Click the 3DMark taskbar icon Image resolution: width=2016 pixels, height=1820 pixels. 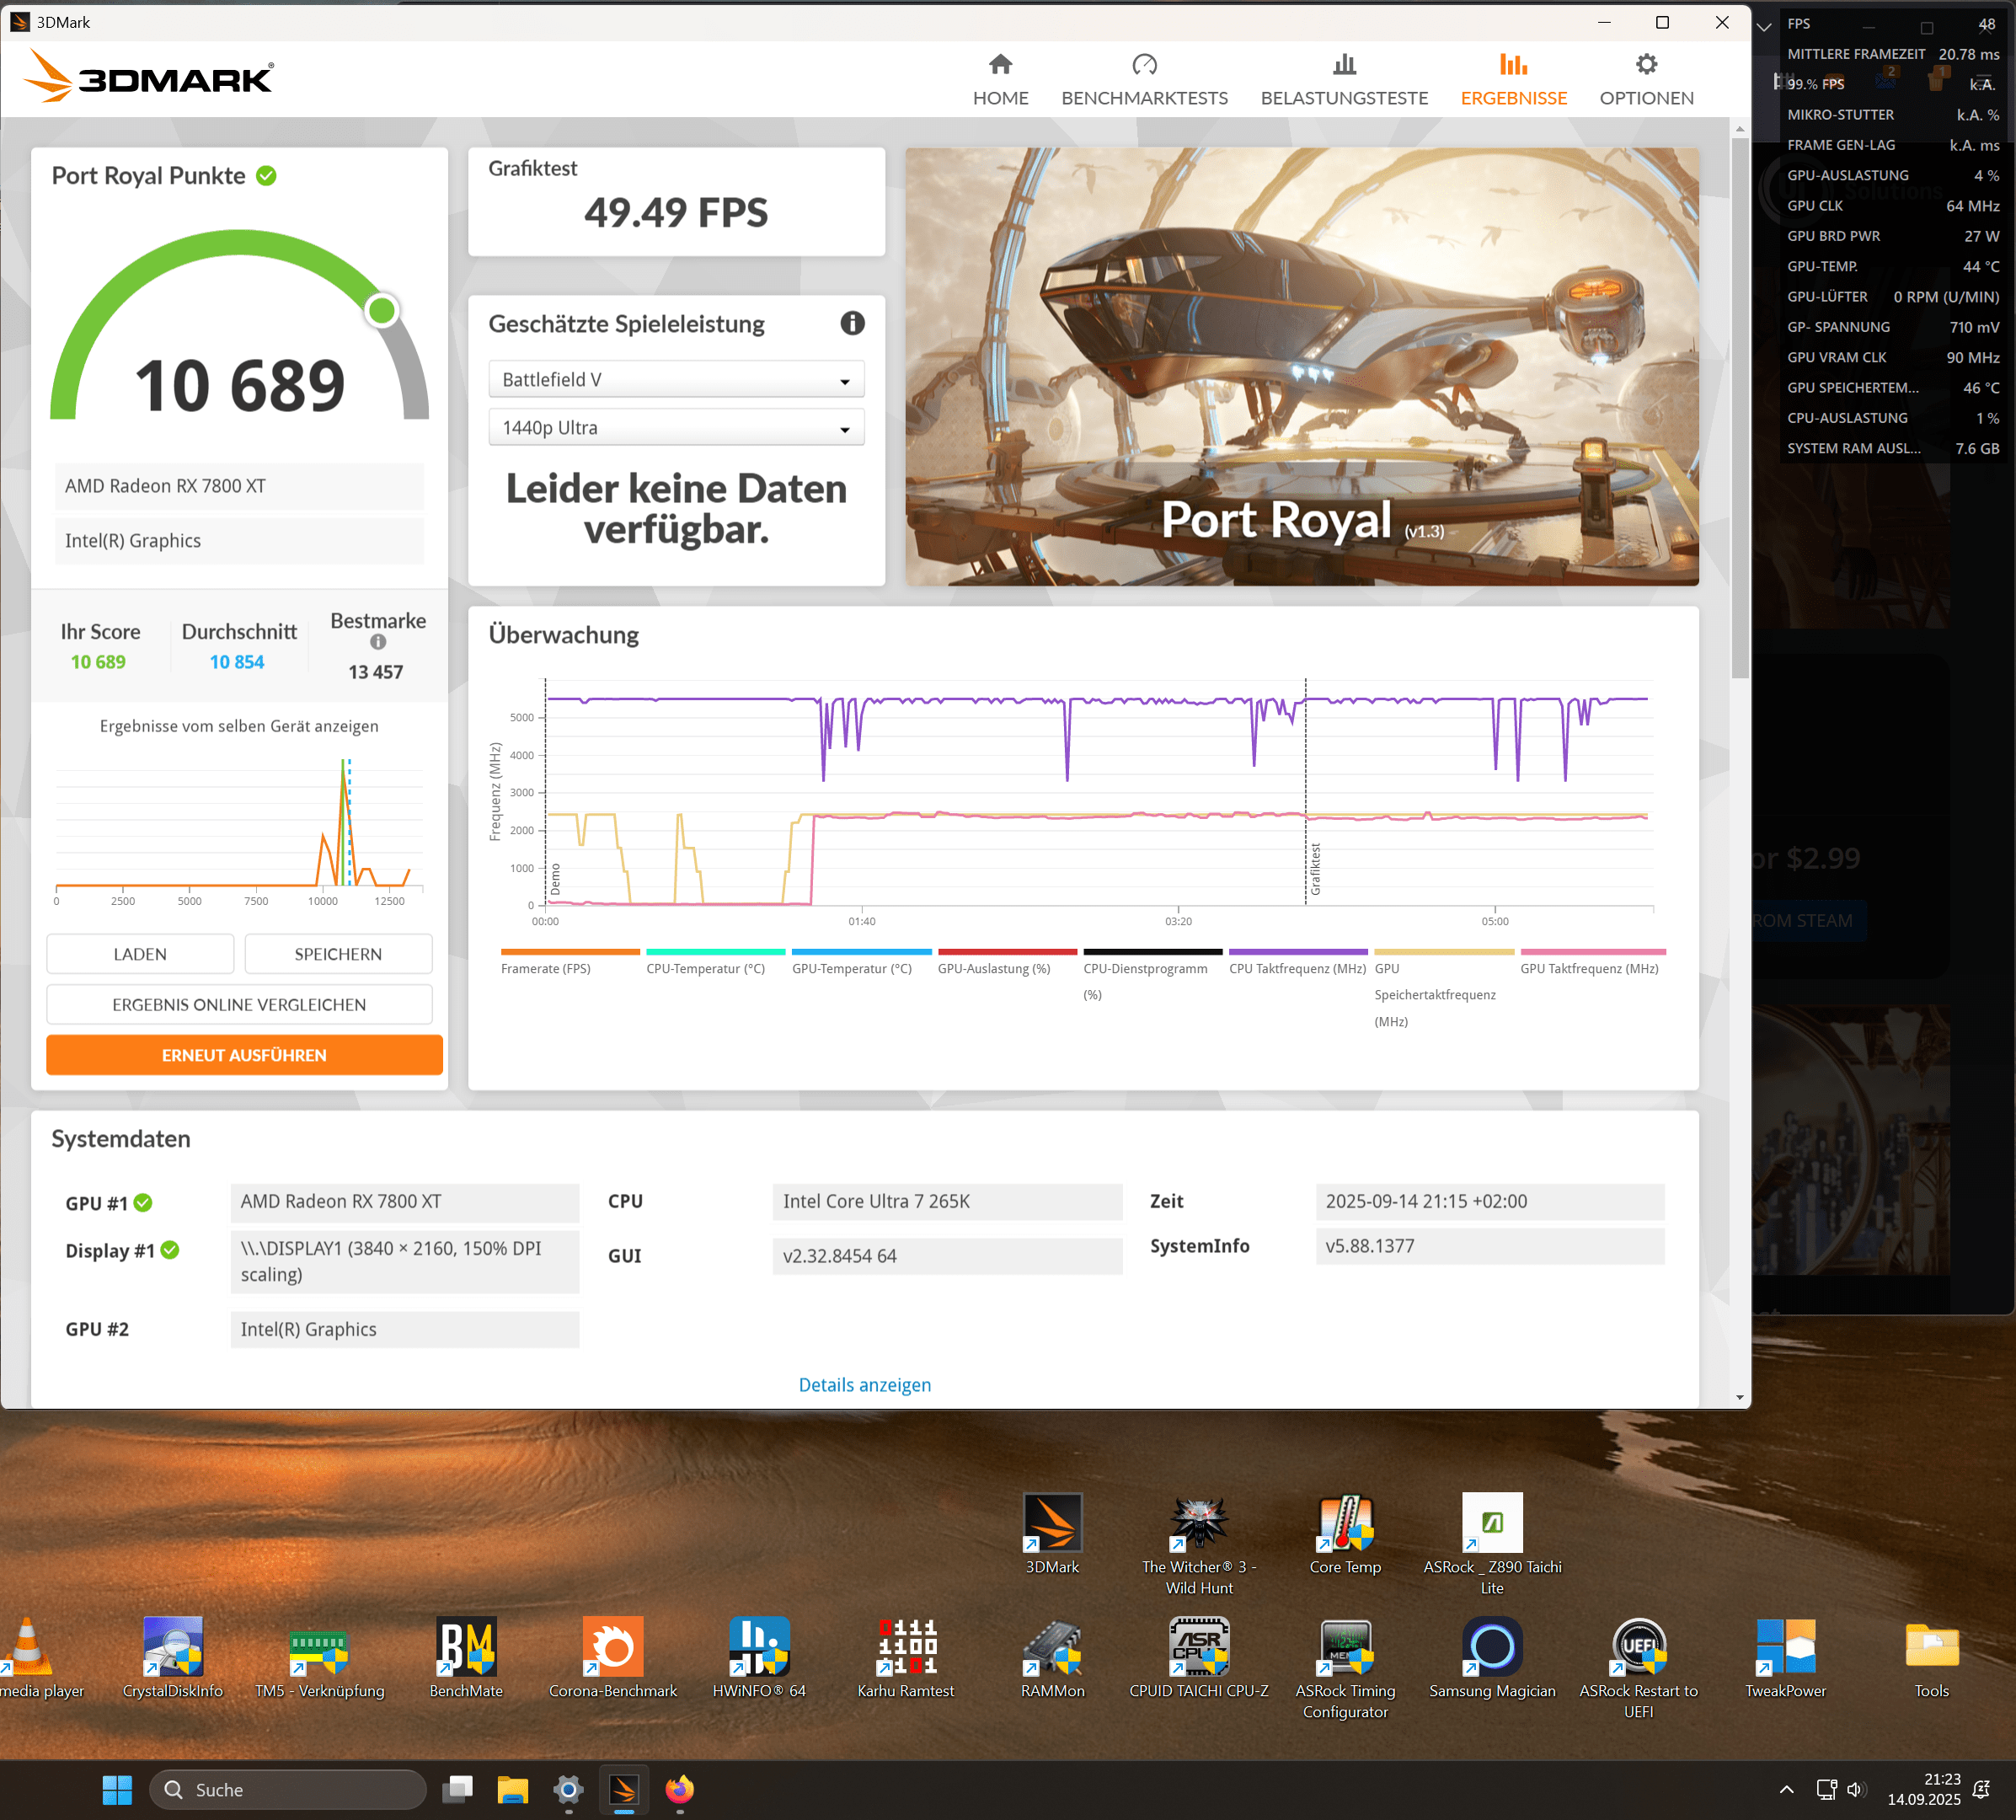[x=624, y=1790]
